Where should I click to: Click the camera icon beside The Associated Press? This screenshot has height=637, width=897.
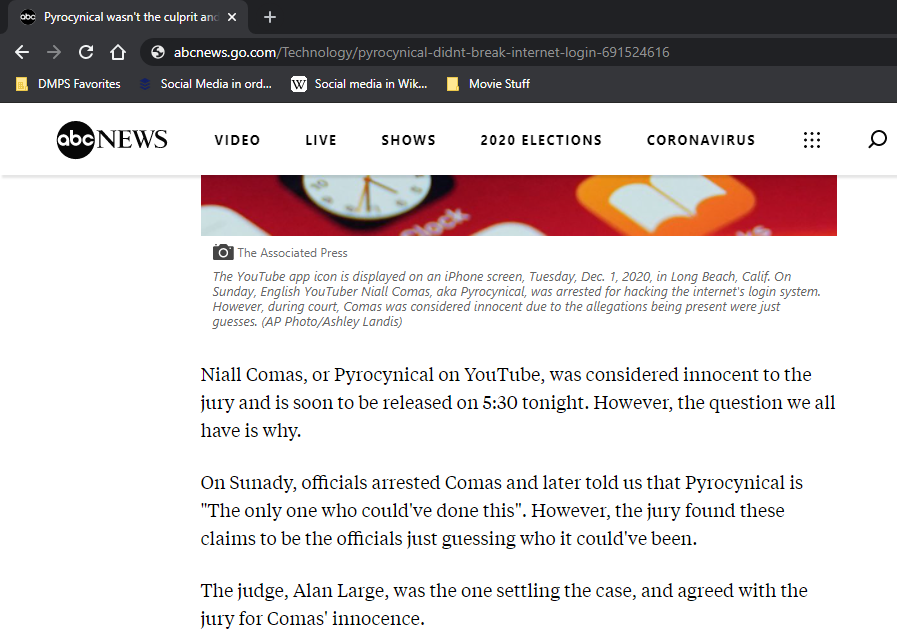pos(223,252)
